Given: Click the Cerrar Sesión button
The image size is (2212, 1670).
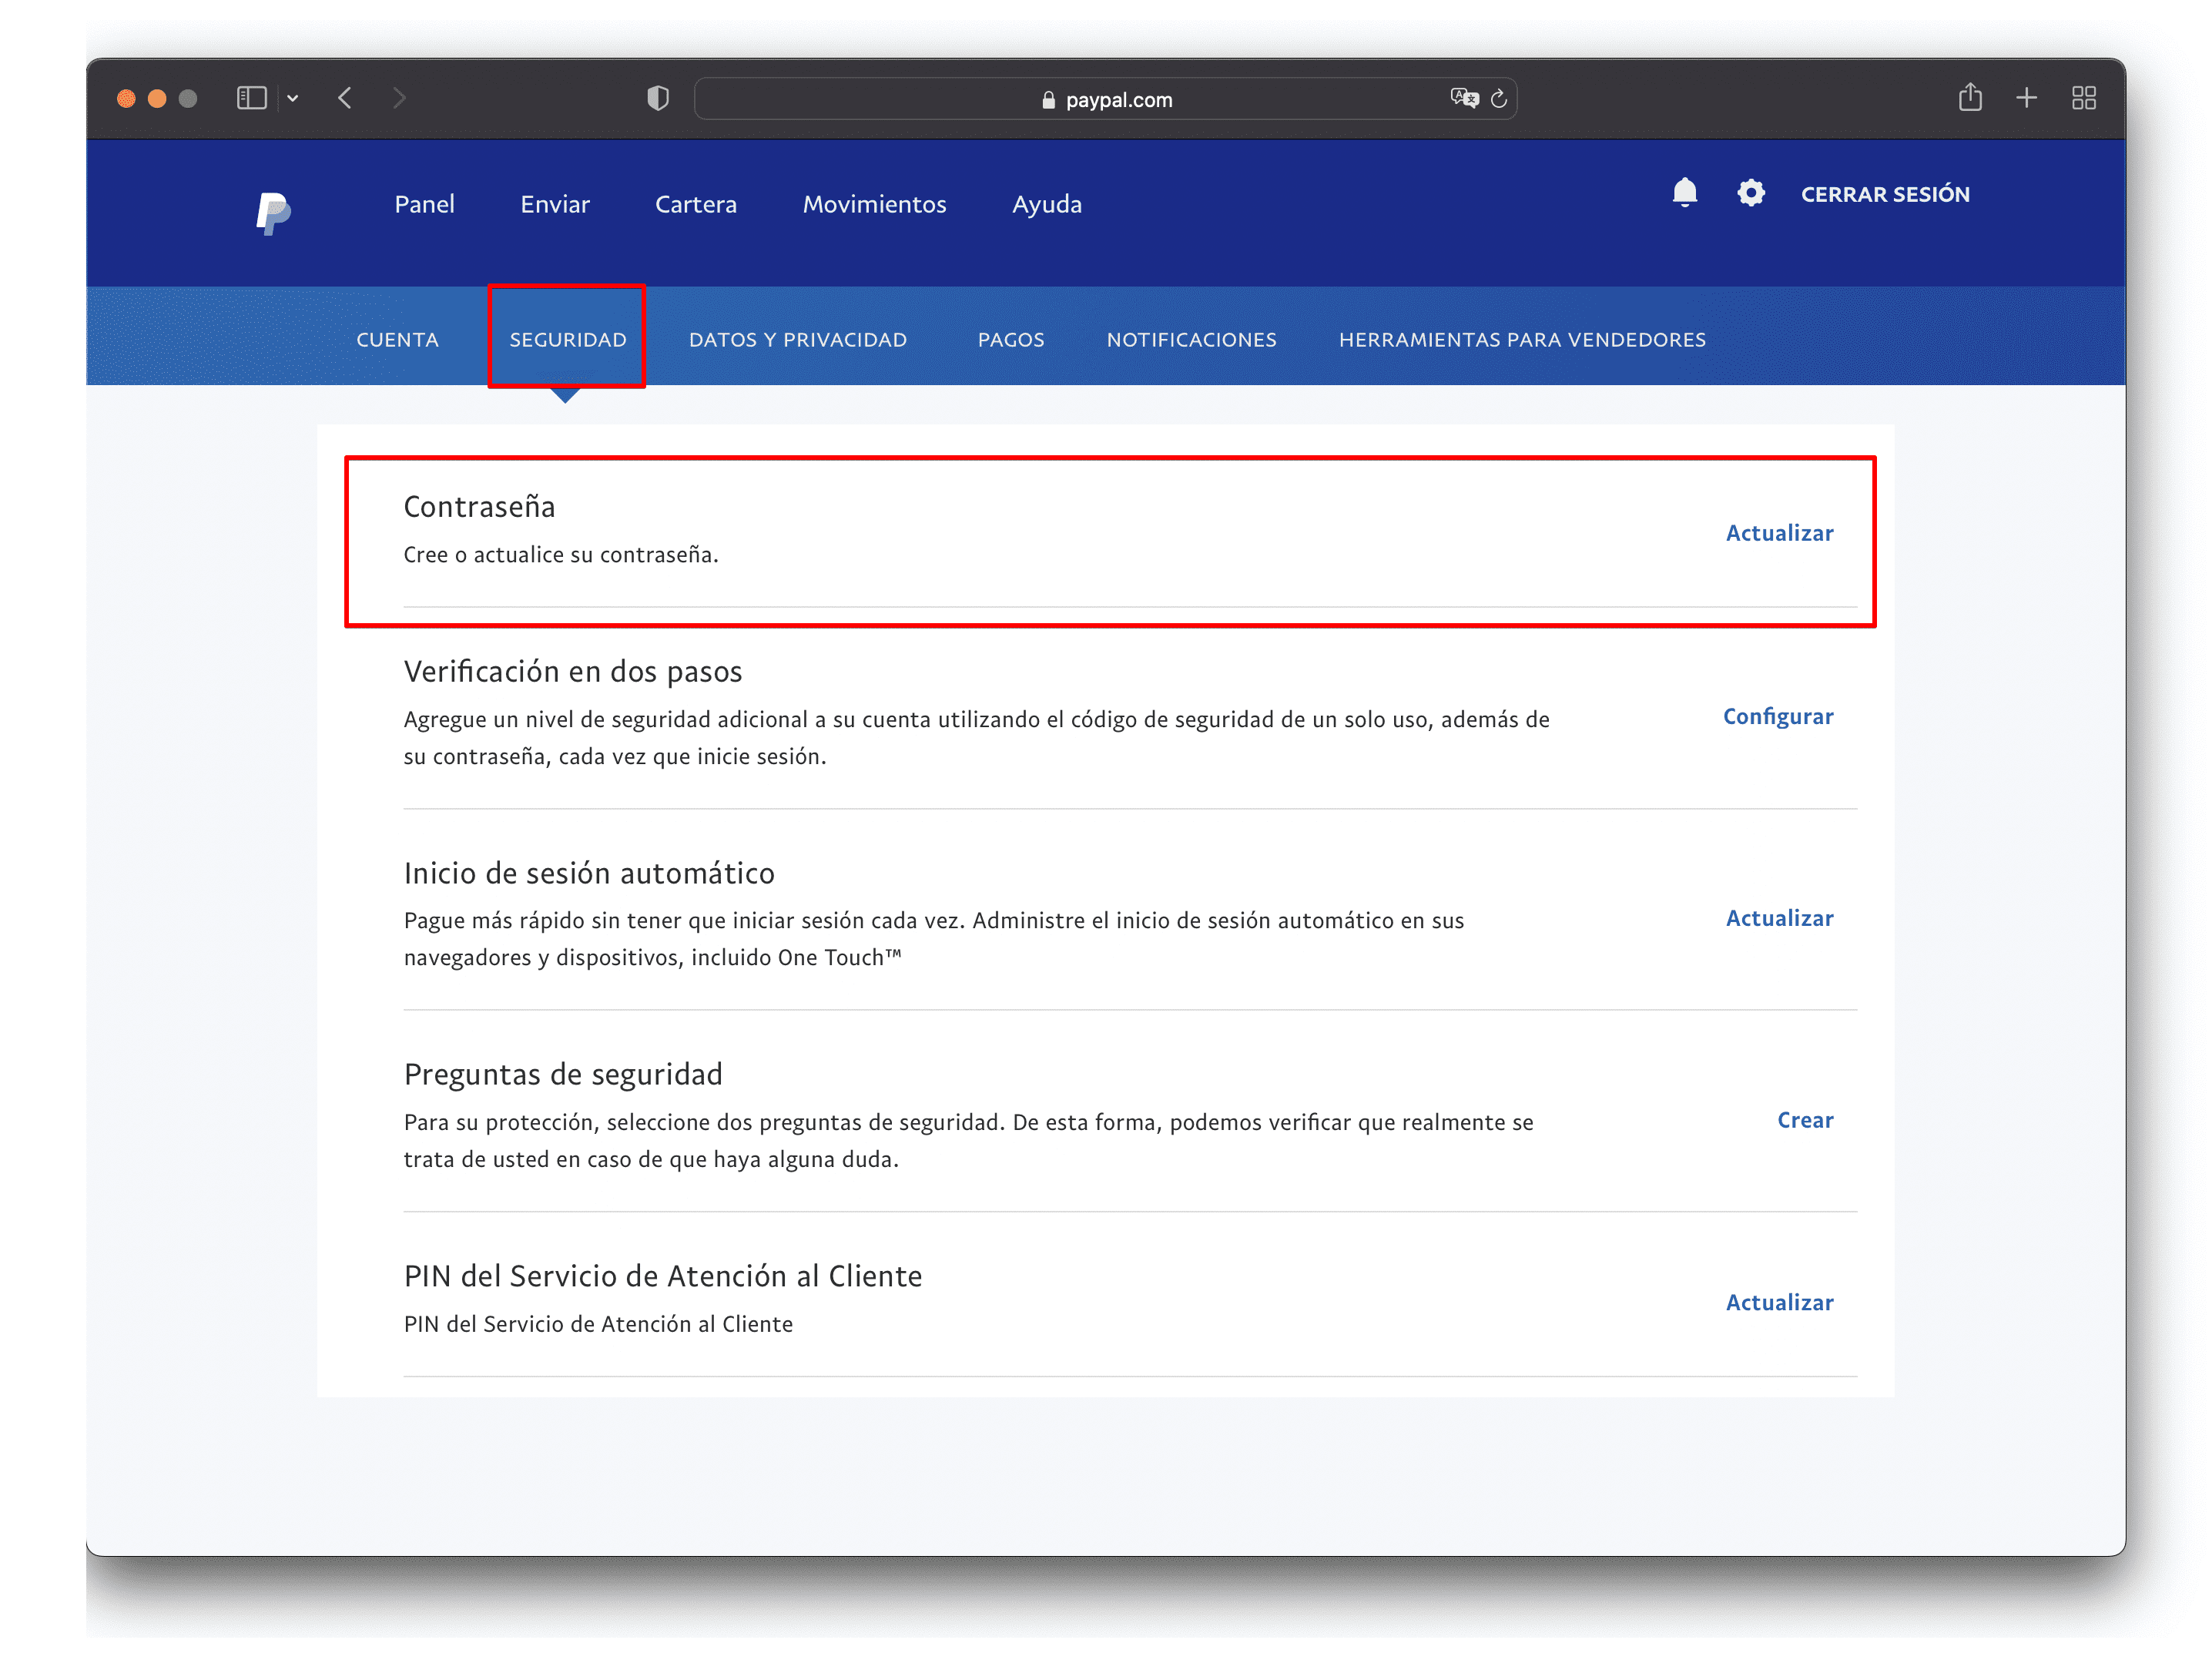Looking at the screenshot, I should (1885, 195).
